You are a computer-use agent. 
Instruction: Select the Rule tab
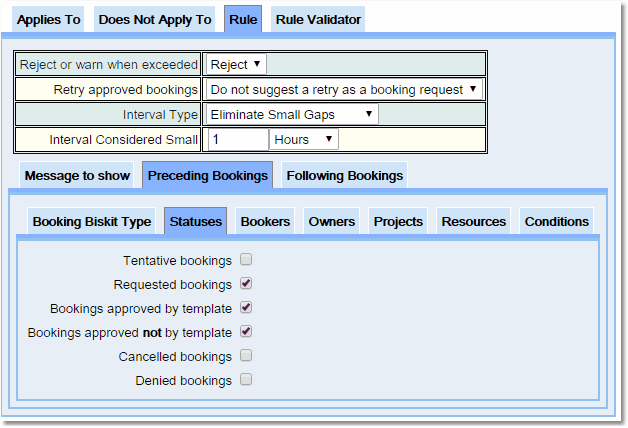pos(242,20)
